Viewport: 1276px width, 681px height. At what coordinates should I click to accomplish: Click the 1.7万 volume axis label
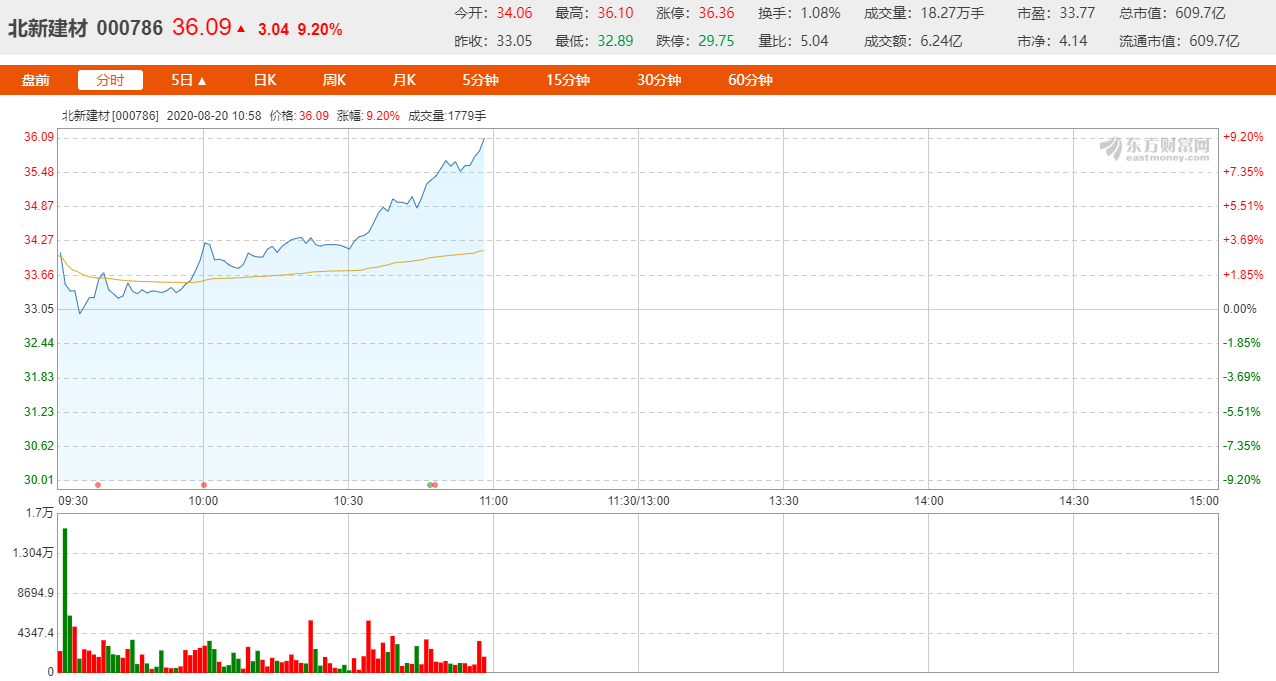tap(40, 513)
